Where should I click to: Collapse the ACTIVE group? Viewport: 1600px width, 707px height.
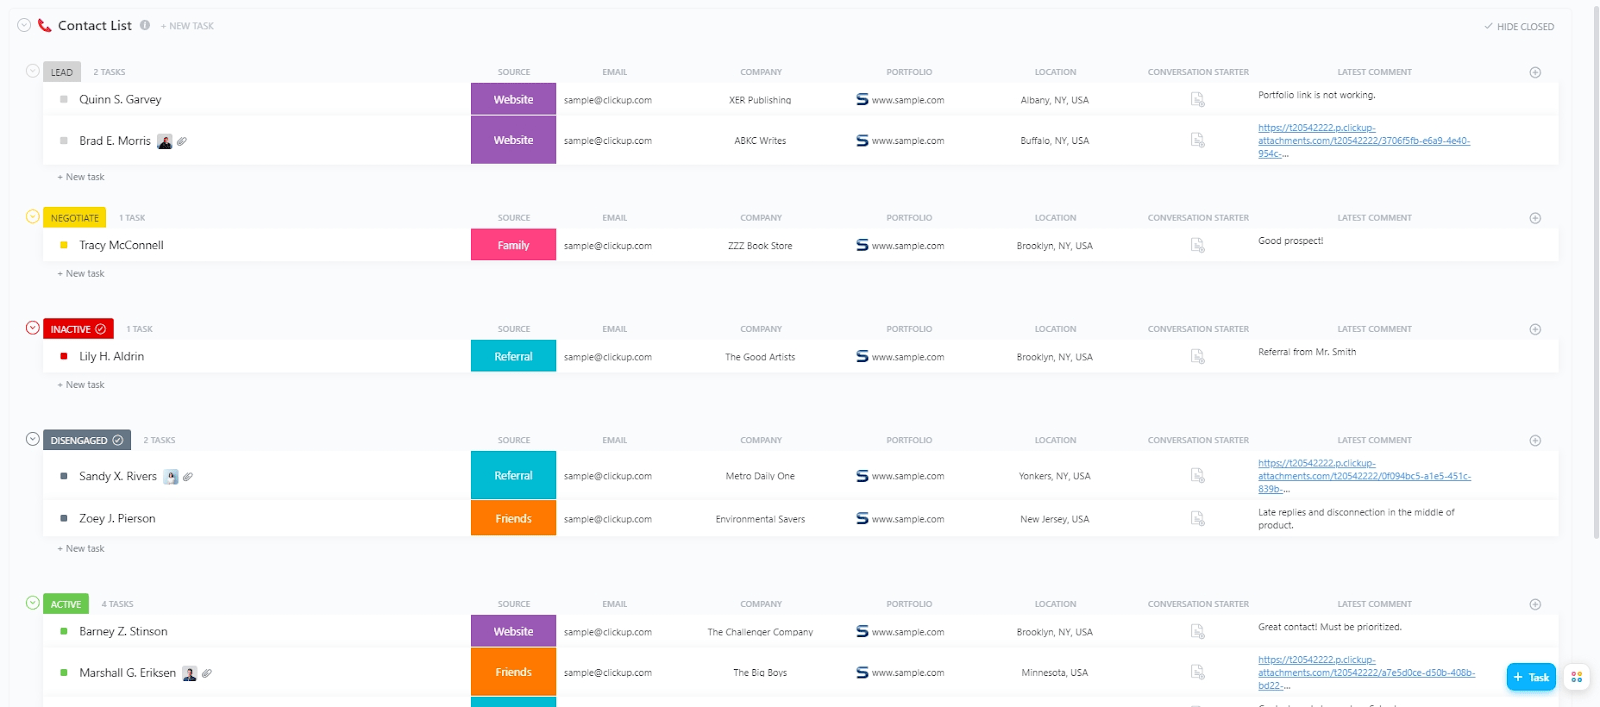[33, 603]
